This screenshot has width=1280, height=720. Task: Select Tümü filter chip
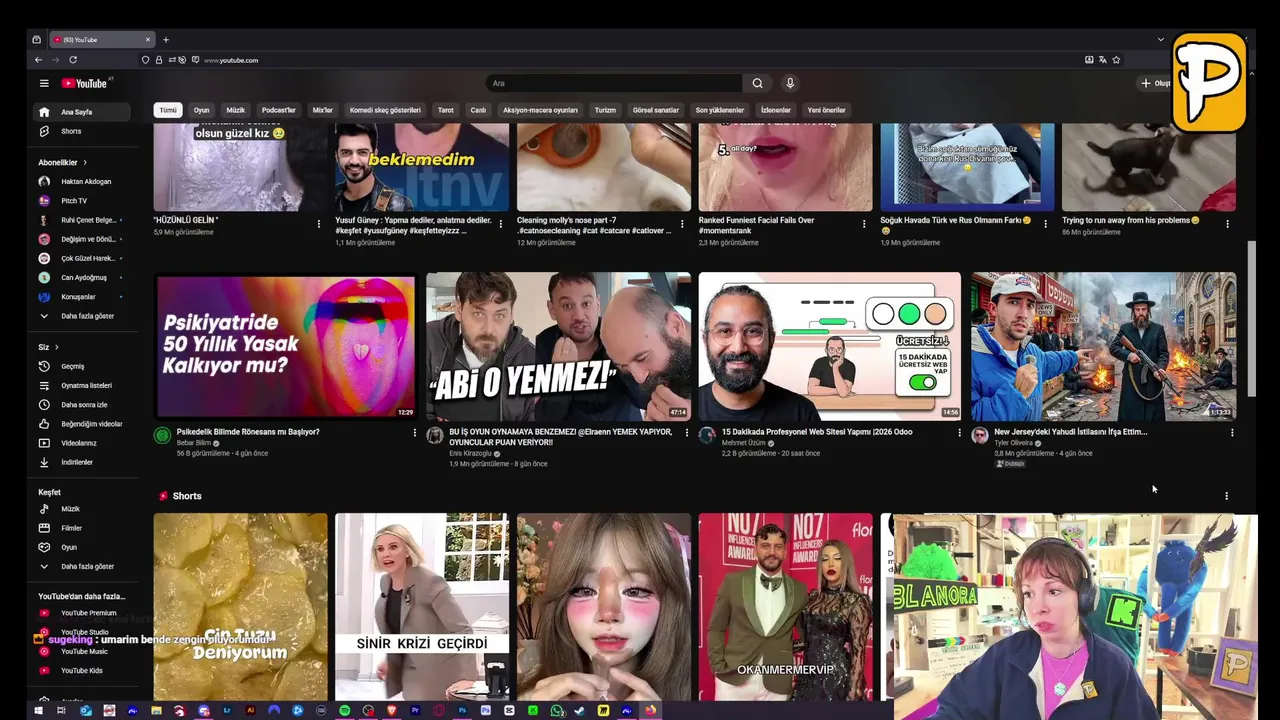click(x=168, y=110)
